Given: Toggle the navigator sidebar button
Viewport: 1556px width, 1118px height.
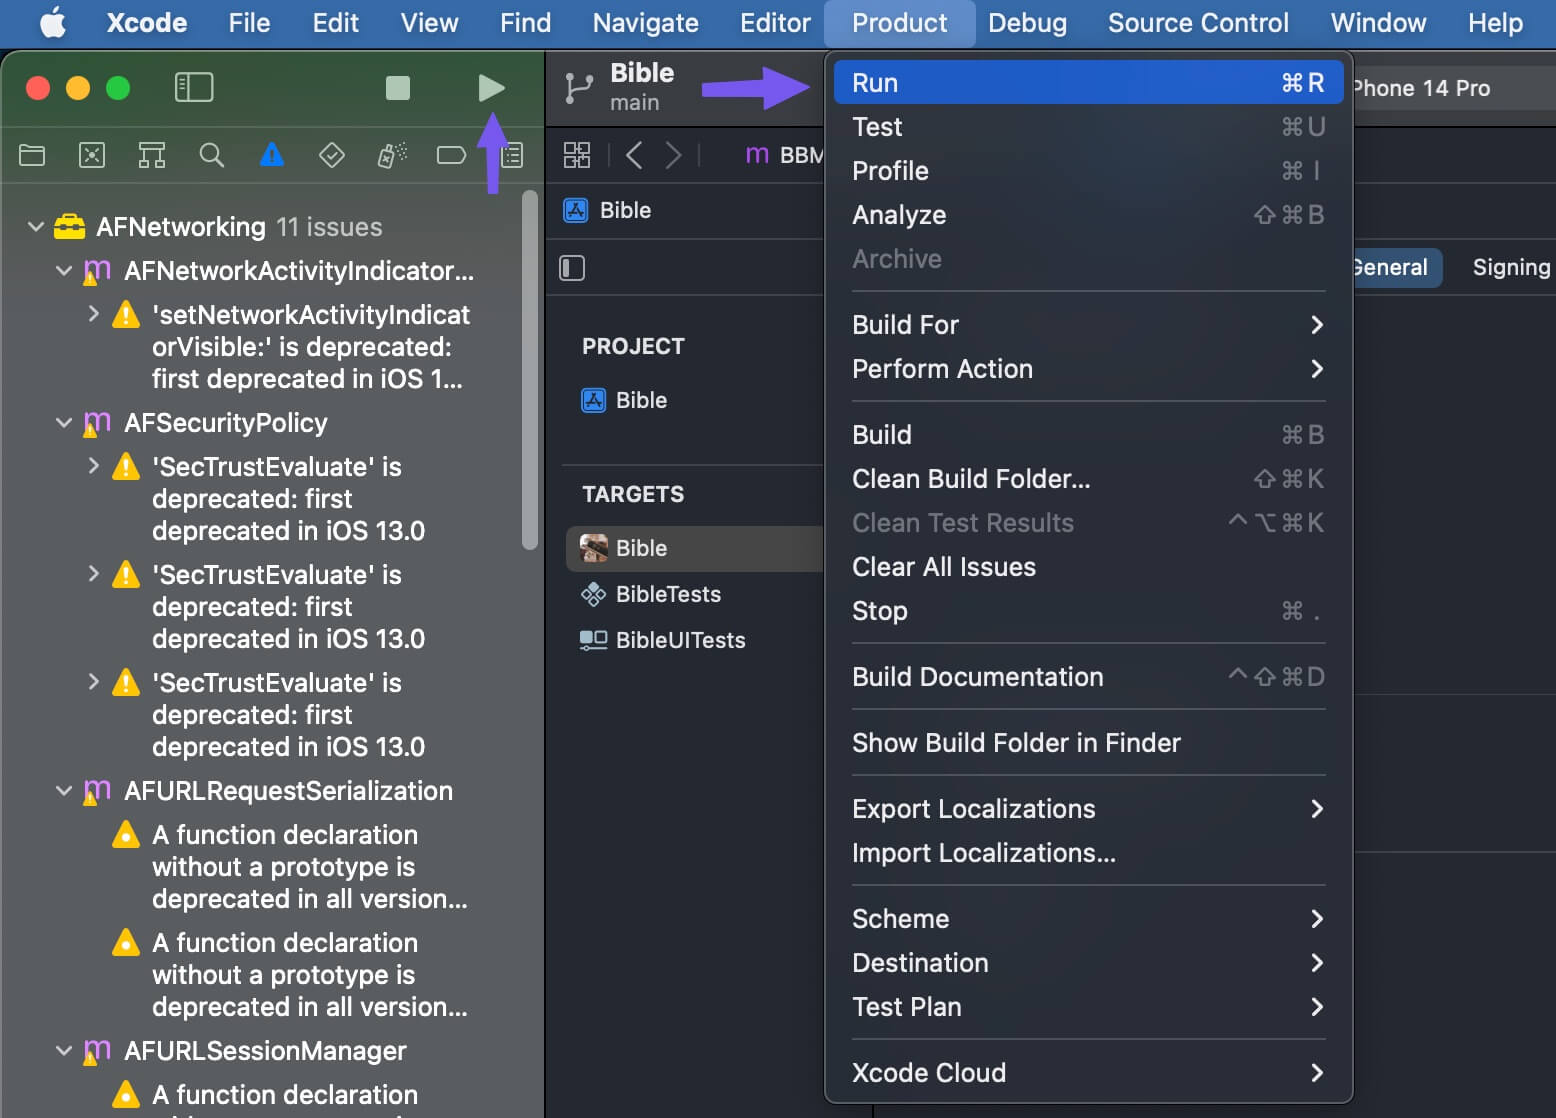Looking at the screenshot, I should (194, 87).
